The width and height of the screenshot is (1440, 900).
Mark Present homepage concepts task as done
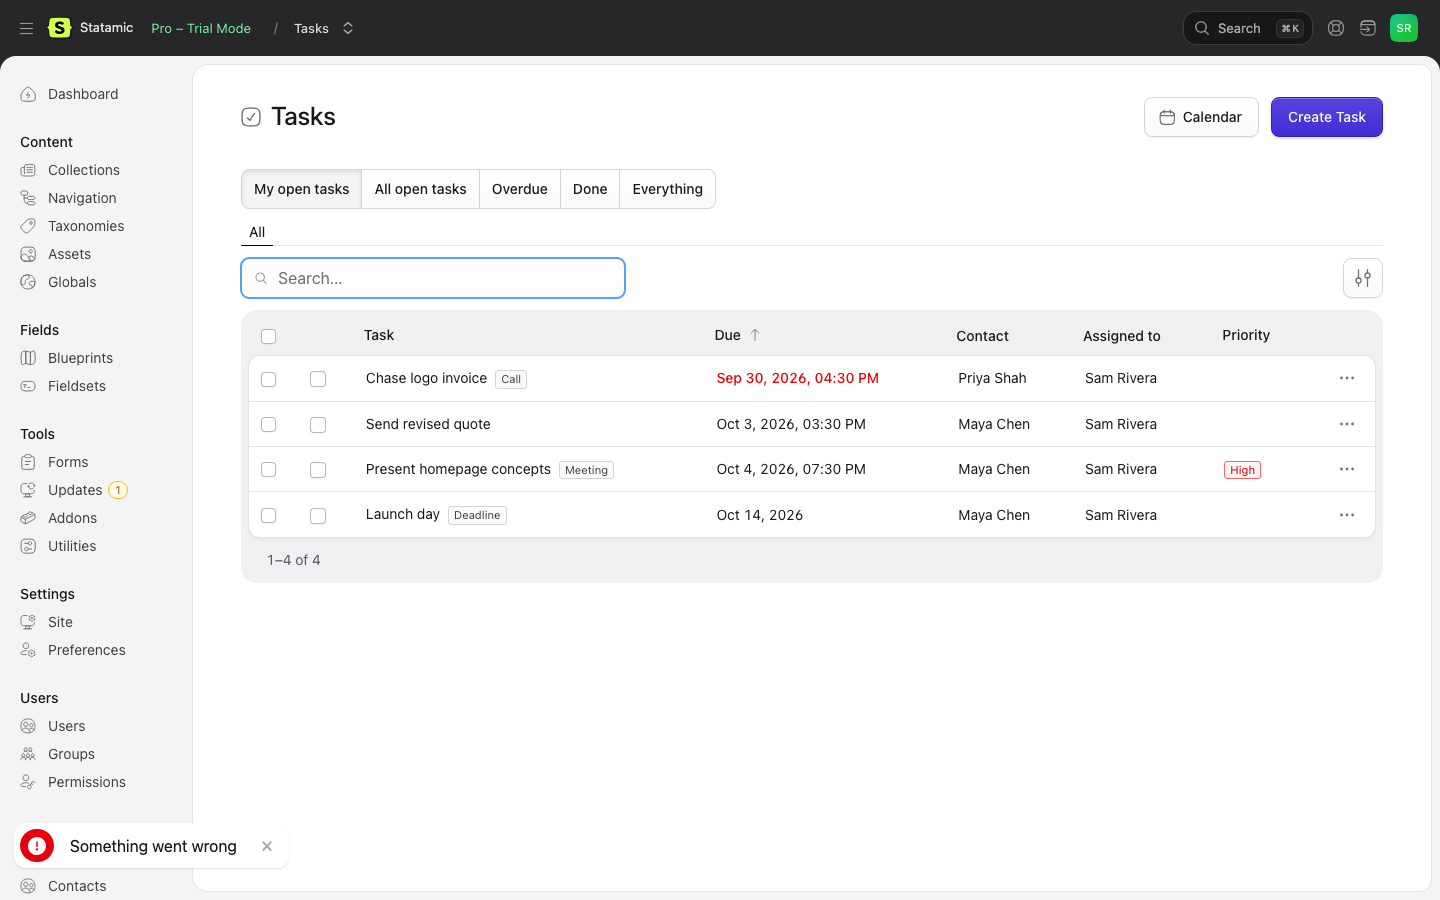(318, 470)
